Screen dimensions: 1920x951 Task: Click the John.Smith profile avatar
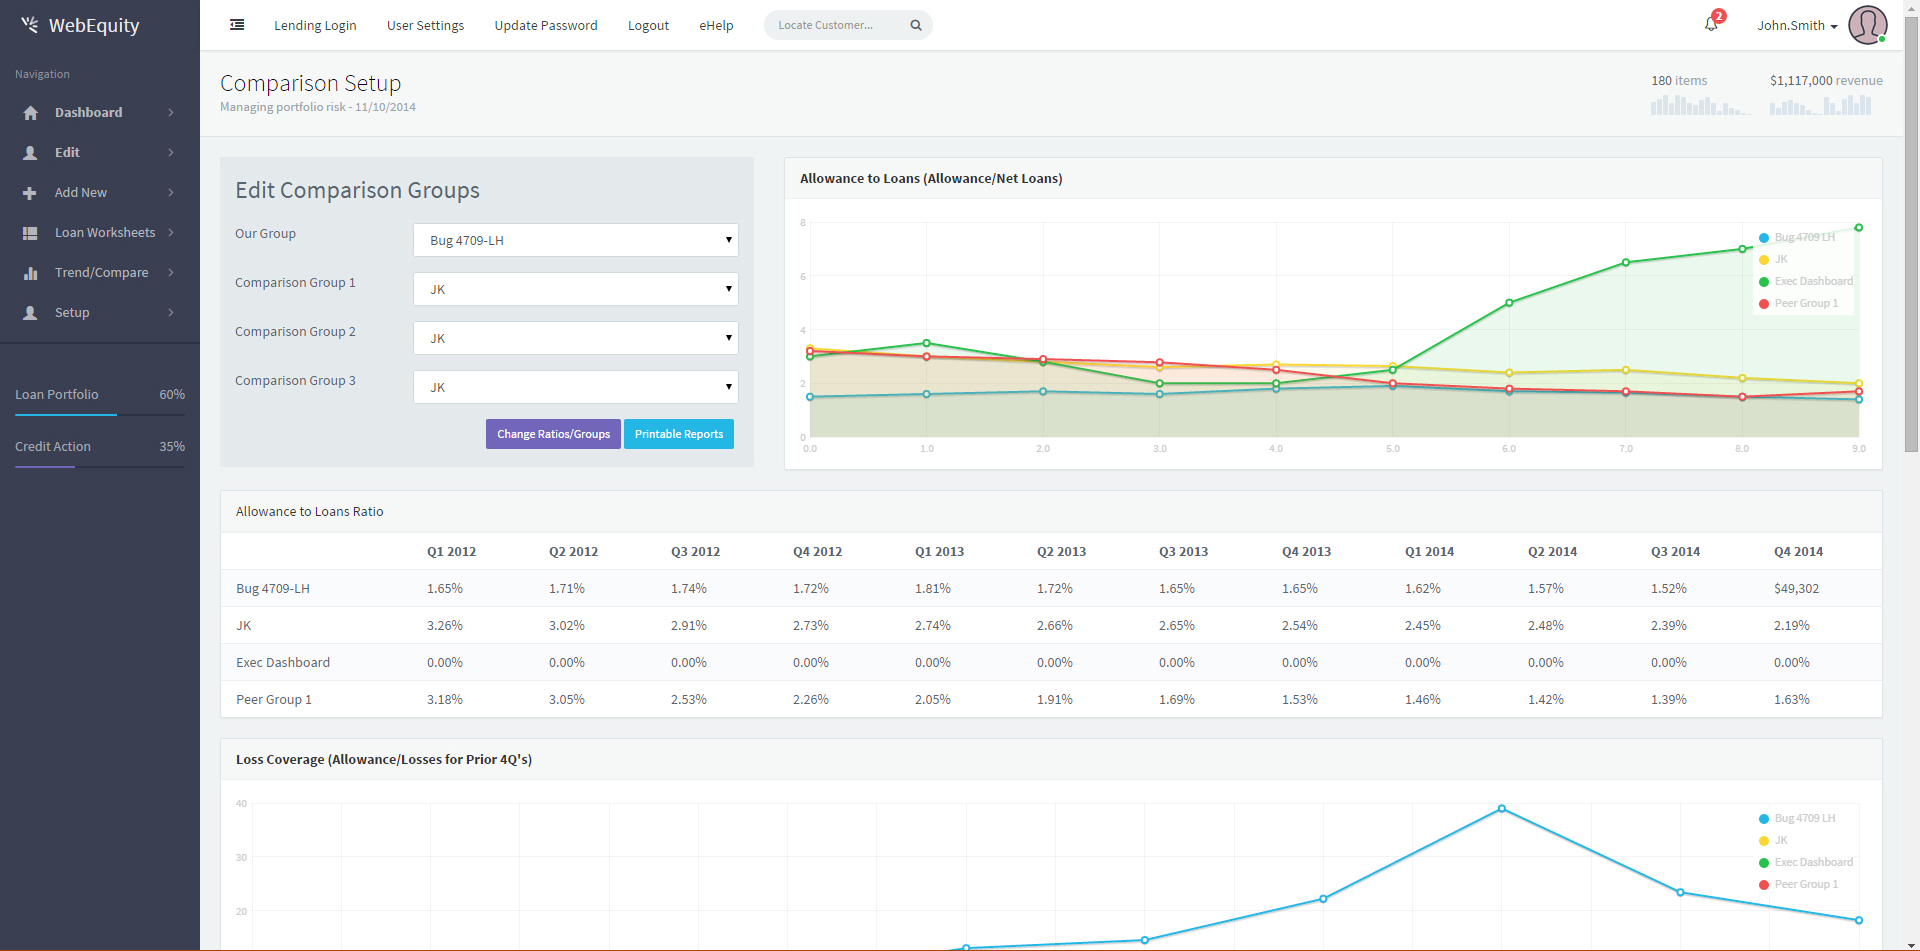tap(1867, 25)
